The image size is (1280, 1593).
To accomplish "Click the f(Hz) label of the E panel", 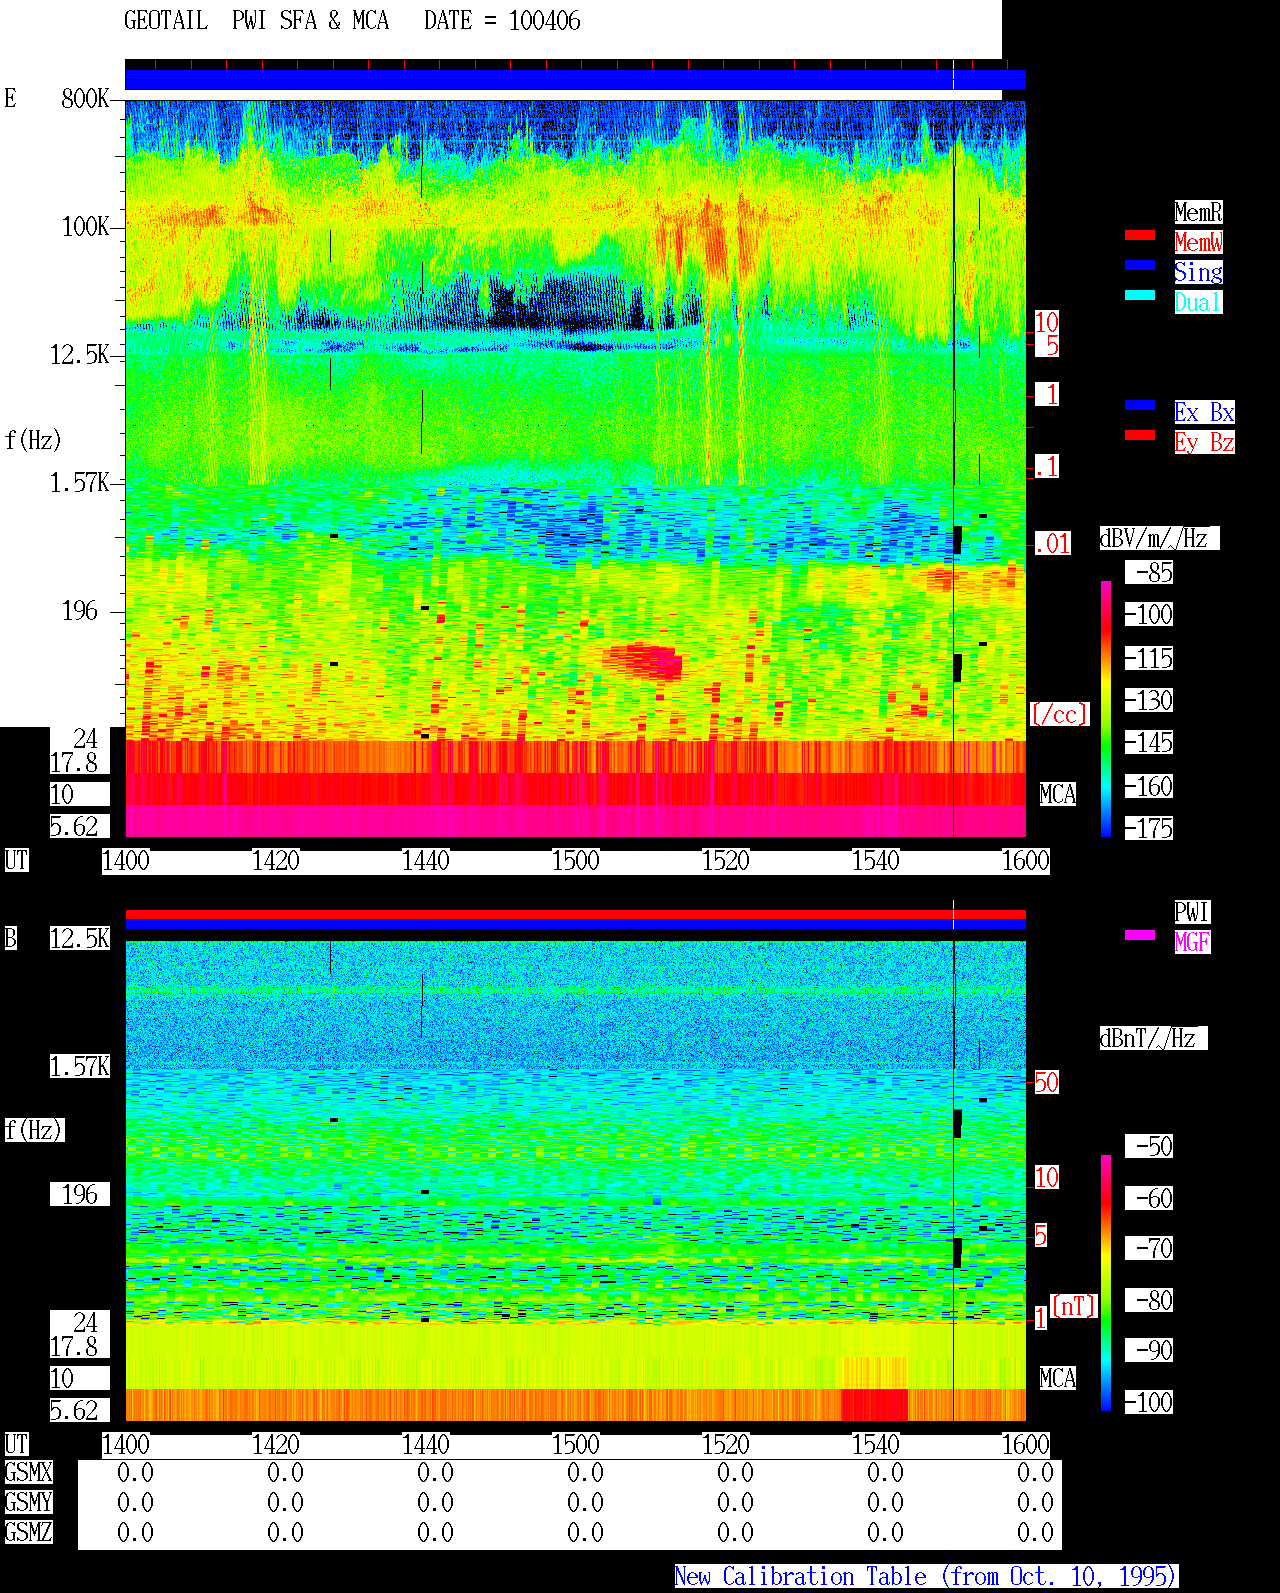I will click(33, 440).
